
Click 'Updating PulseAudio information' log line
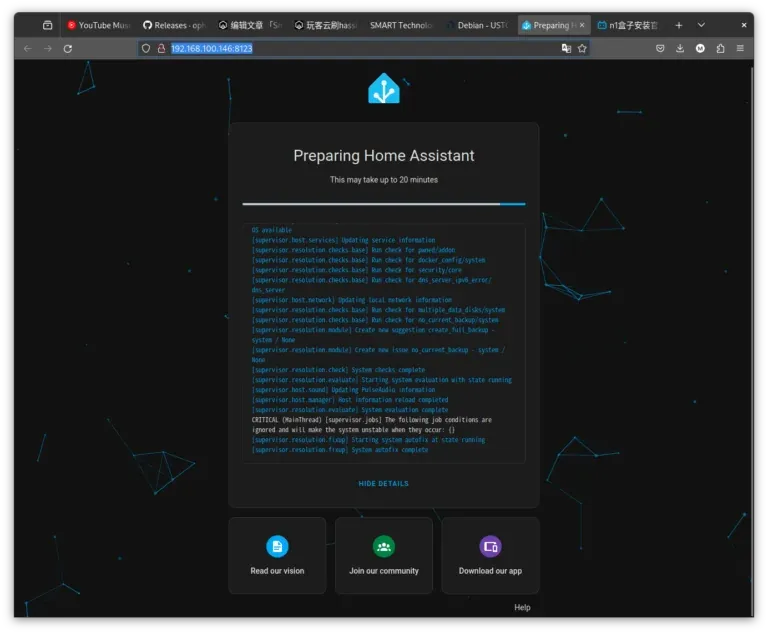click(343, 390)
